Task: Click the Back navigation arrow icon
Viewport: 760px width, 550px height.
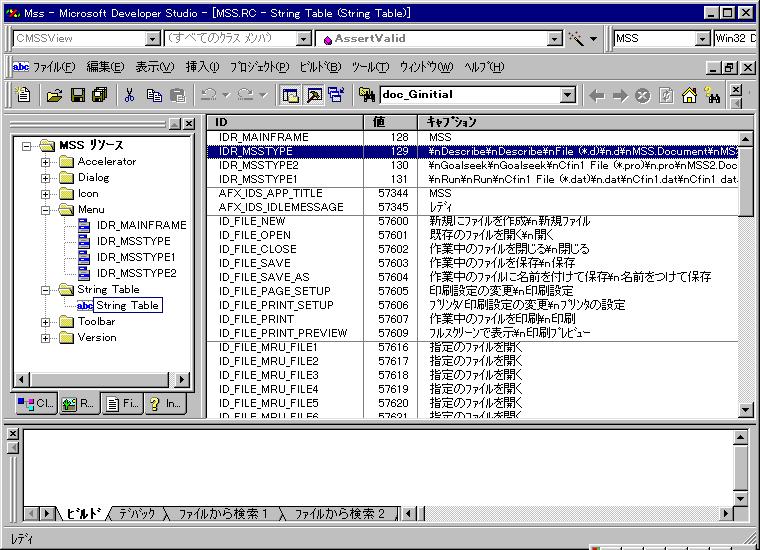Action: coord(597,95)
